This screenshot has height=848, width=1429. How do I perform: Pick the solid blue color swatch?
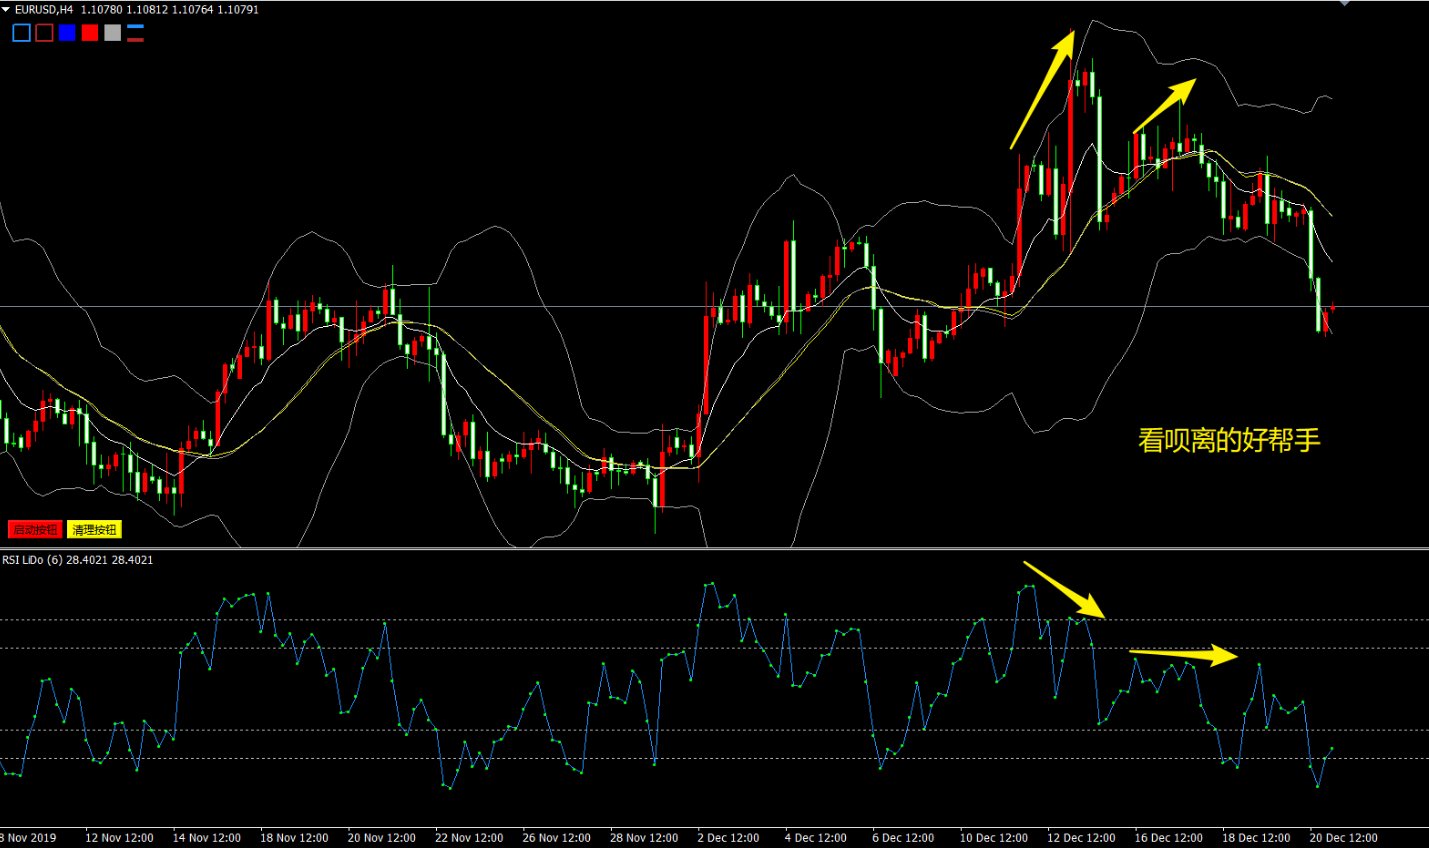[67, 33]
